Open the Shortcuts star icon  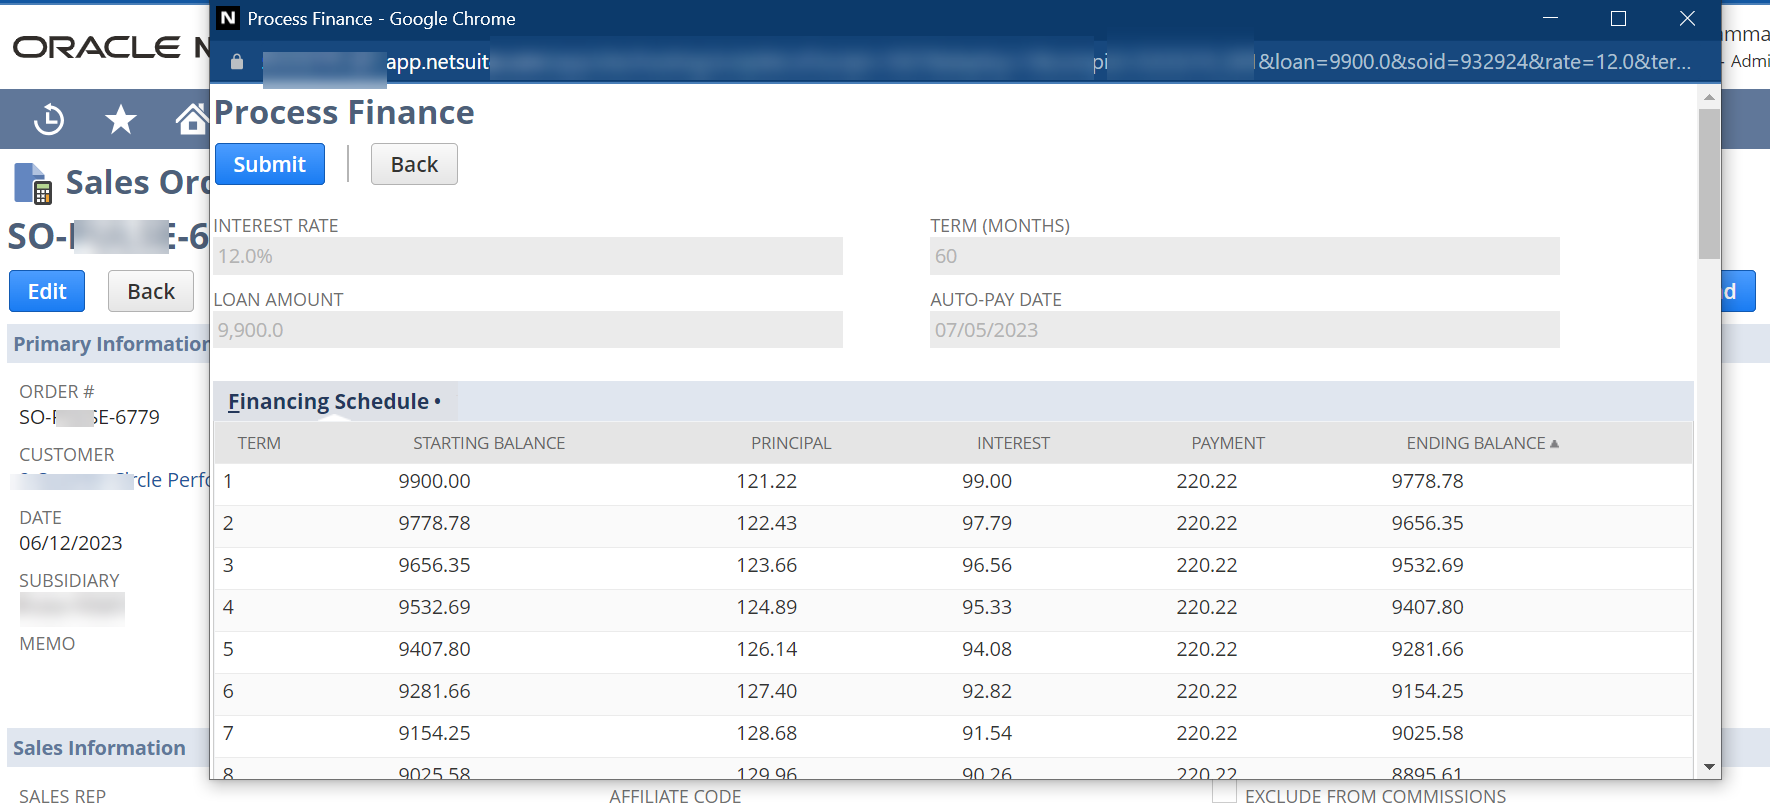coord(121,120)
